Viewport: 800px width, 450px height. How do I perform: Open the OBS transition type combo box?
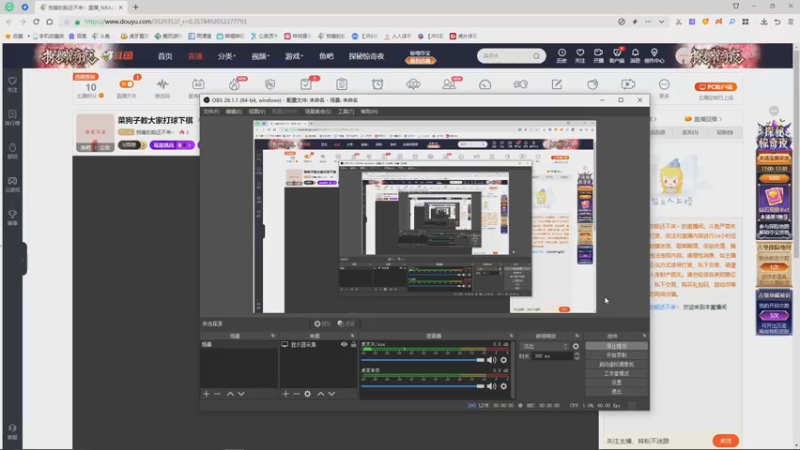point(544,346)
